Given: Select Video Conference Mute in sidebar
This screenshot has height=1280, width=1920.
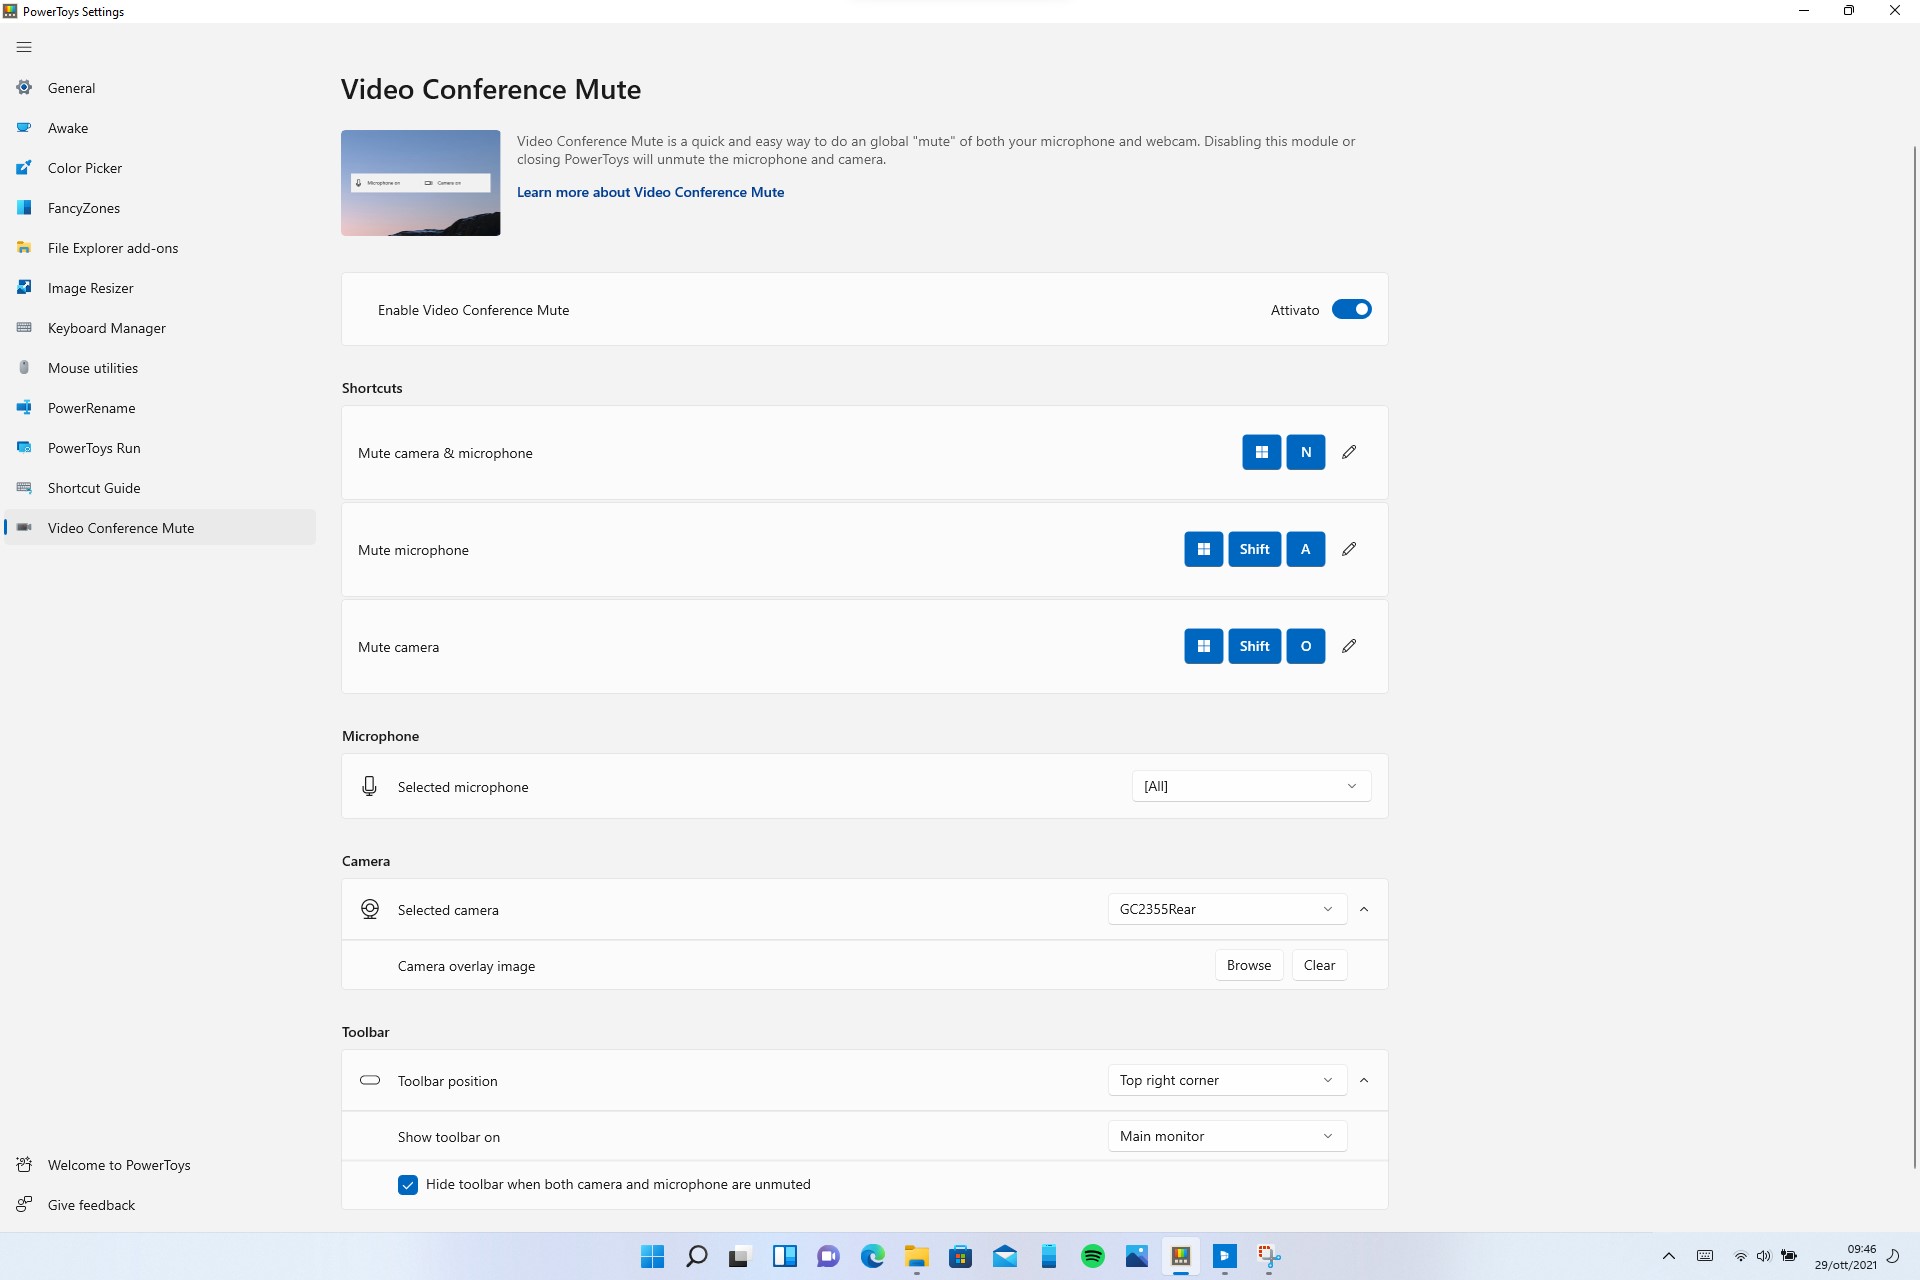Looking at the screenshot, I should point(160,528).
